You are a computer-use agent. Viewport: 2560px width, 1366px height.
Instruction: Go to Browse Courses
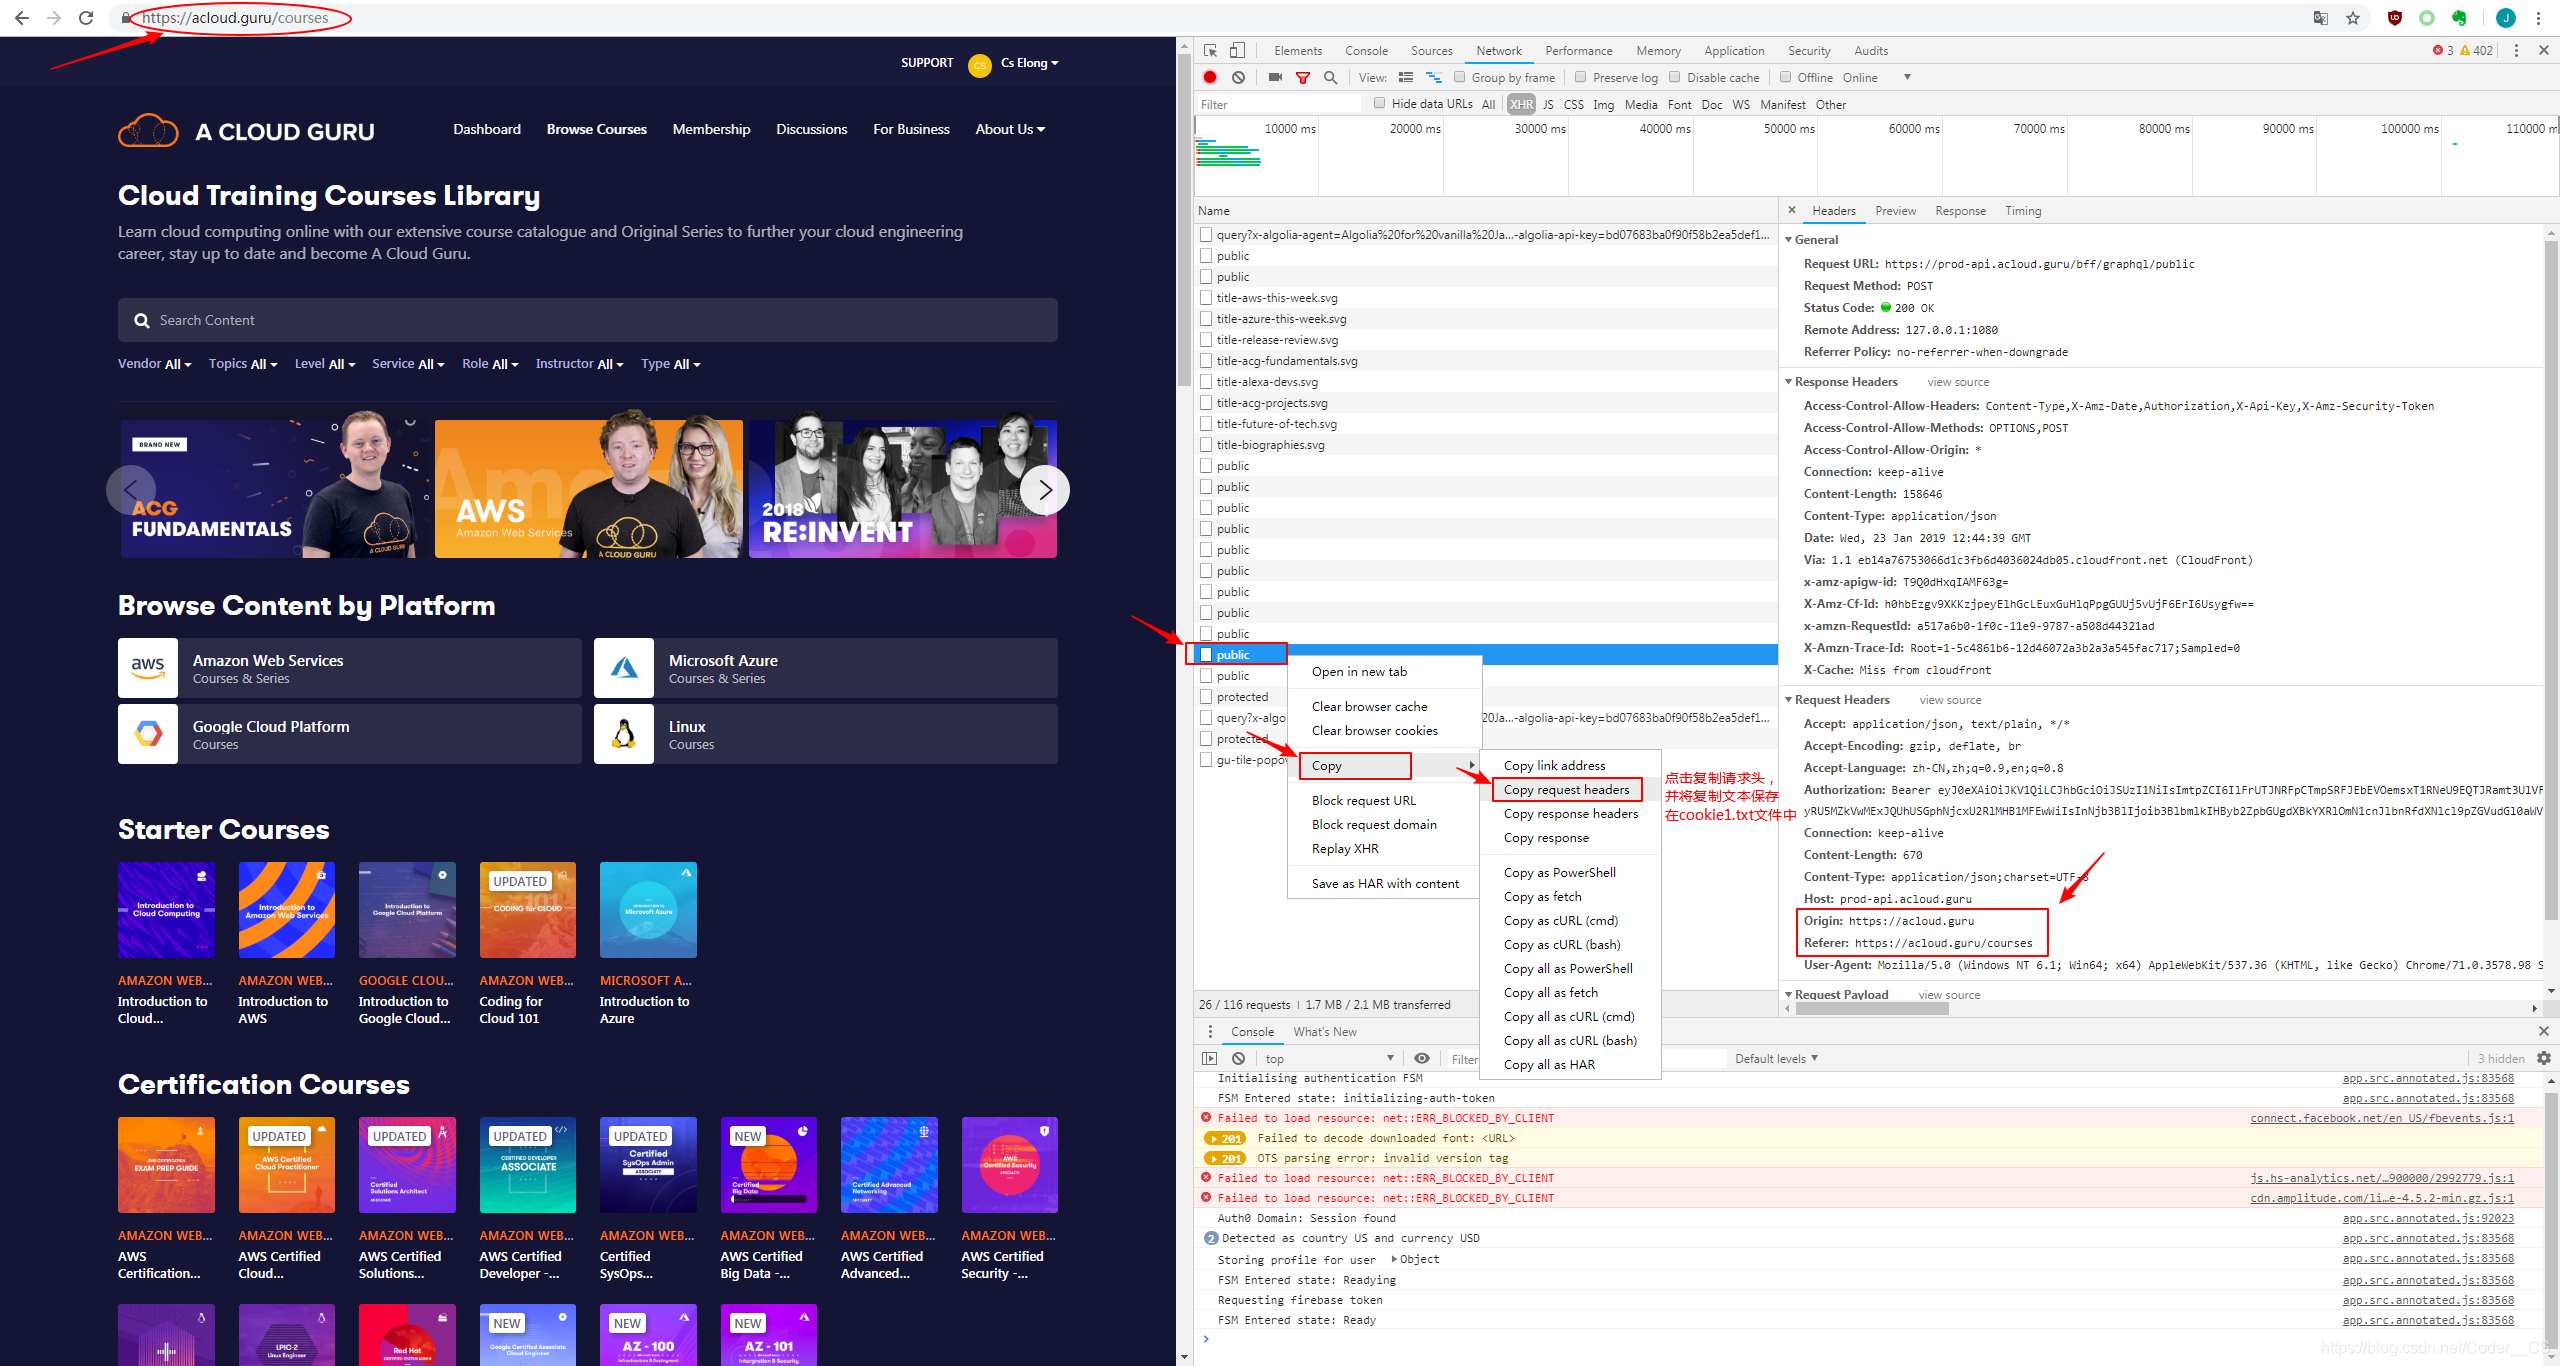coord(597,129)
